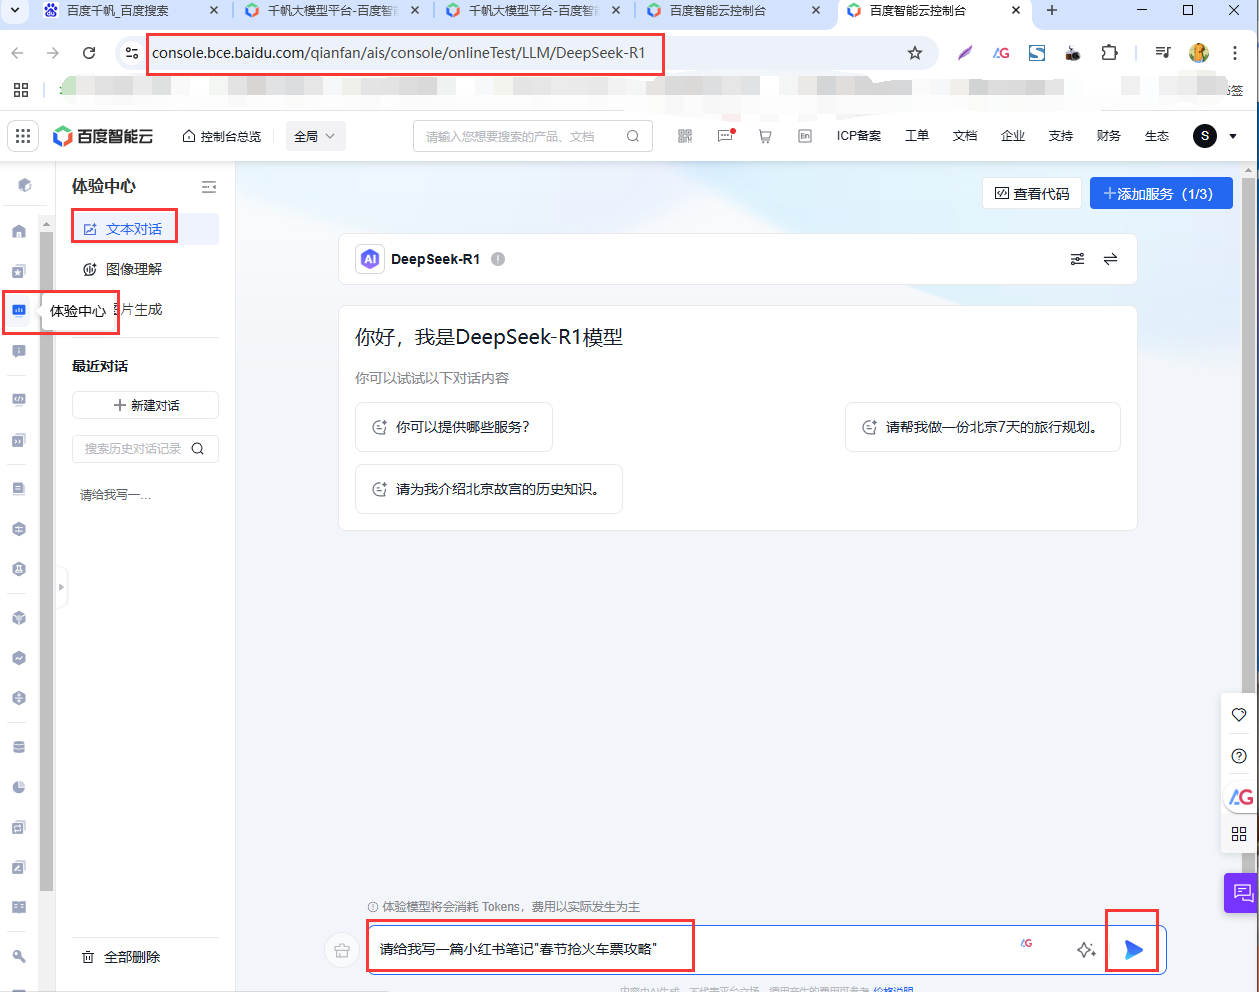Open the user avatar S
The image size is (1259, 992).
[1205, 136]
